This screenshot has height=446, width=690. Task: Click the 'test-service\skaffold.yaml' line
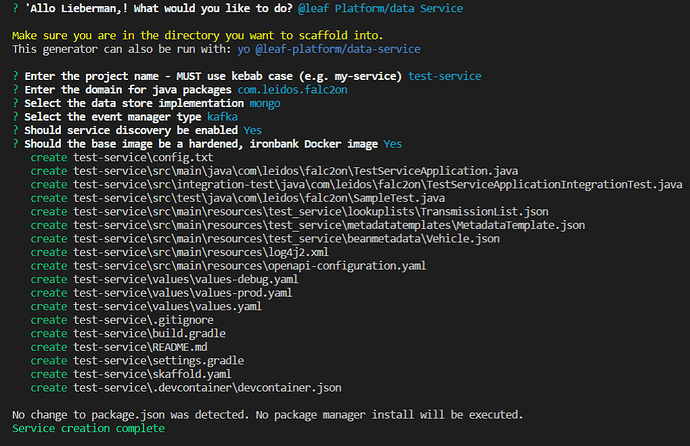tap(152, 374)
